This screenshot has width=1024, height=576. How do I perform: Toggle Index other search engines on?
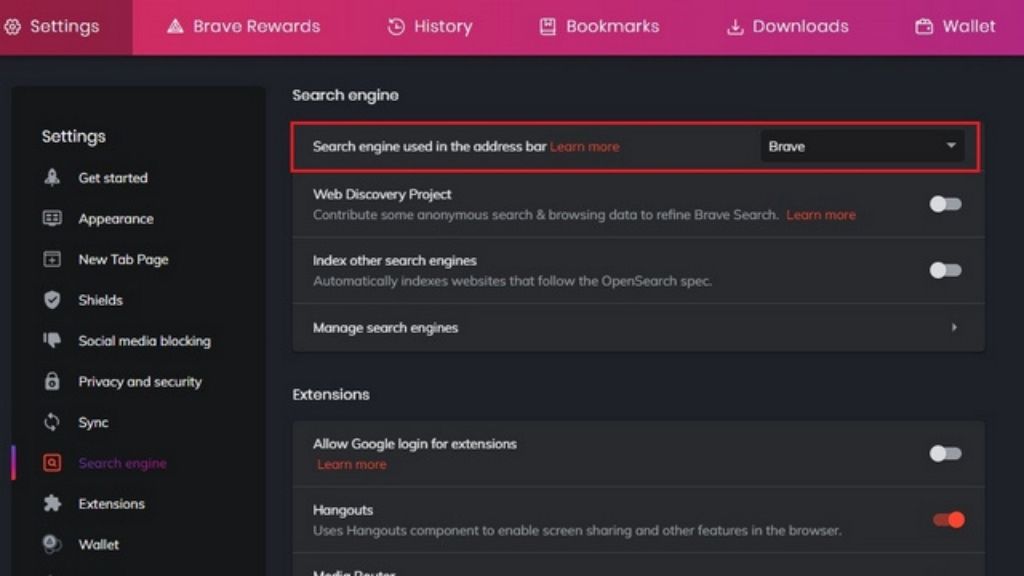[945, 270]
